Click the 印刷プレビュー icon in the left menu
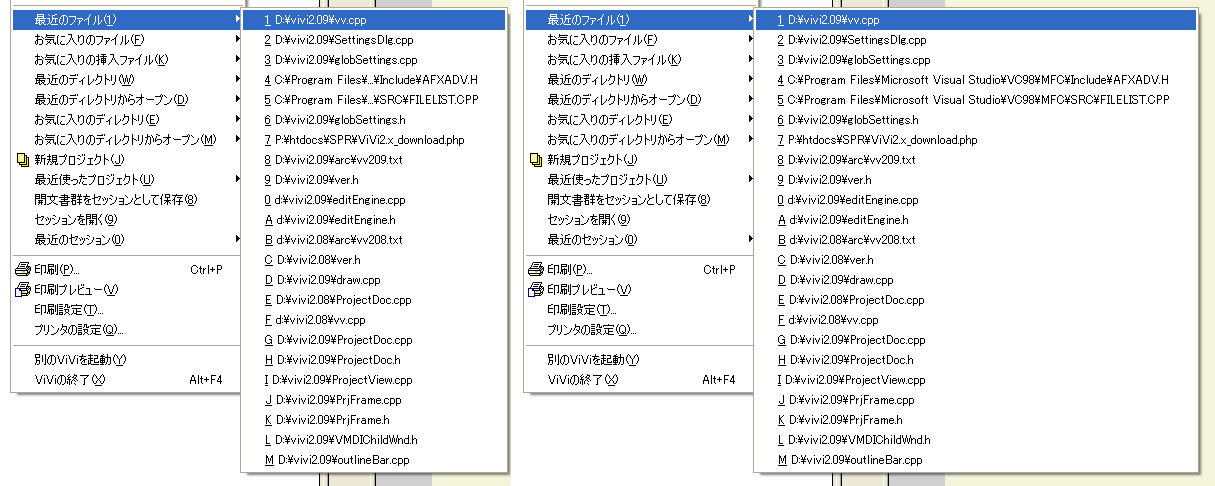This screenshot has height=486, width=1215. (24, 290)
